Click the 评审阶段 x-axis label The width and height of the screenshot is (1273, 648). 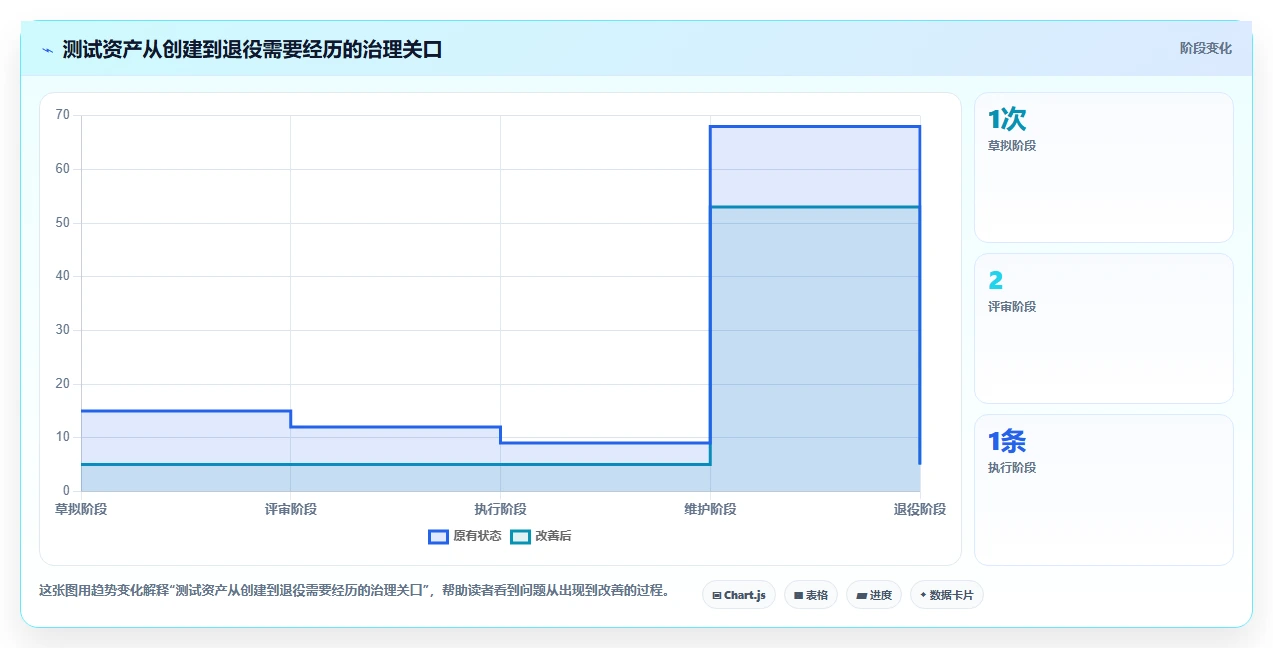(x=291, y=509)
